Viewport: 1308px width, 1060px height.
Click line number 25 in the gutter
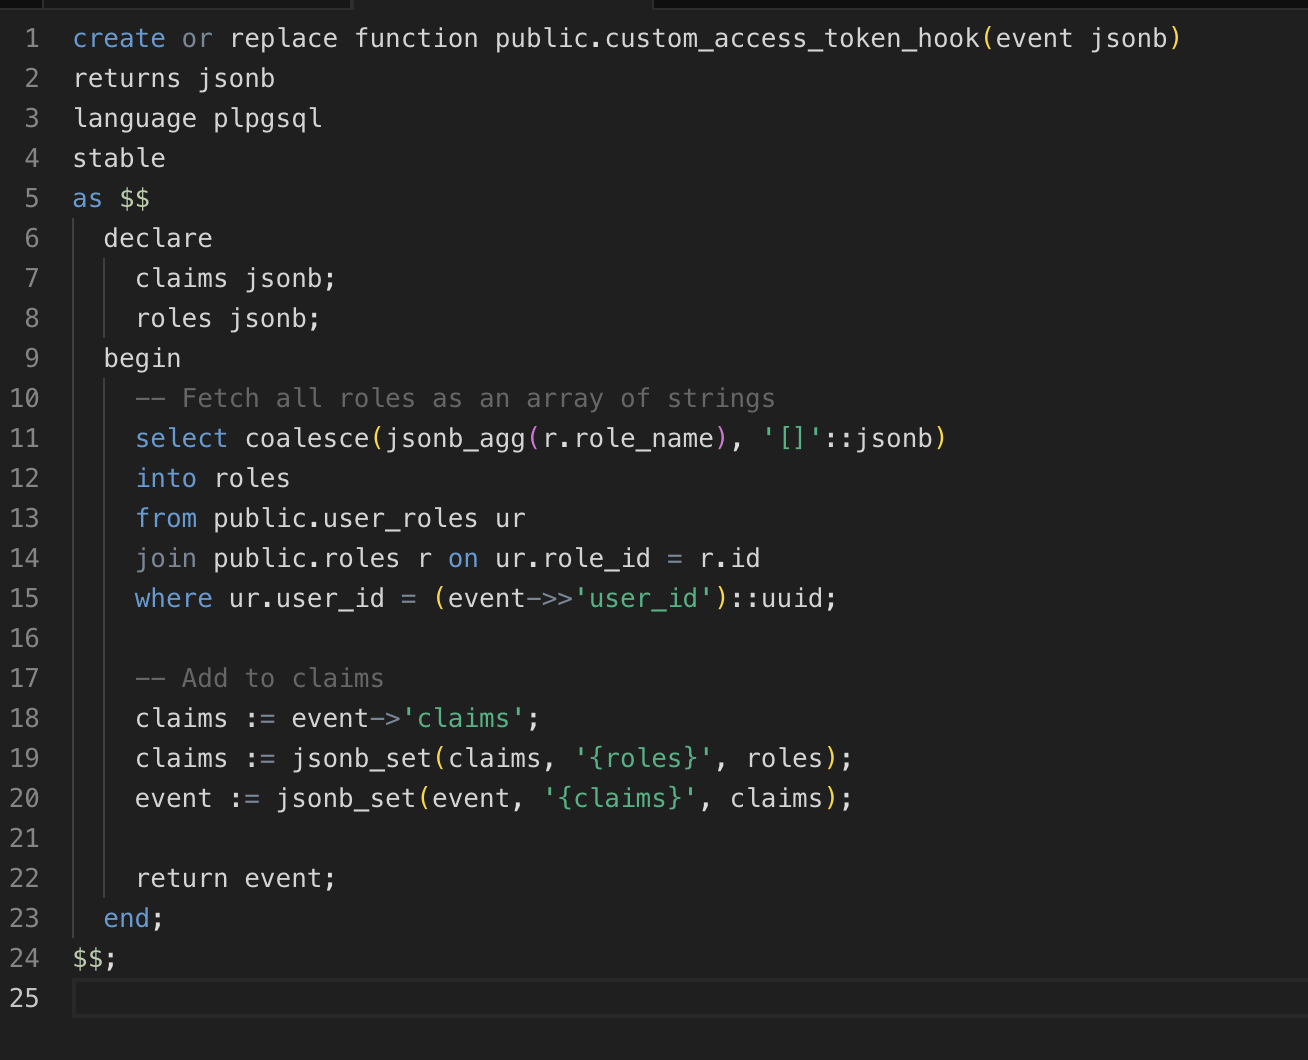[x=24, y=999]
